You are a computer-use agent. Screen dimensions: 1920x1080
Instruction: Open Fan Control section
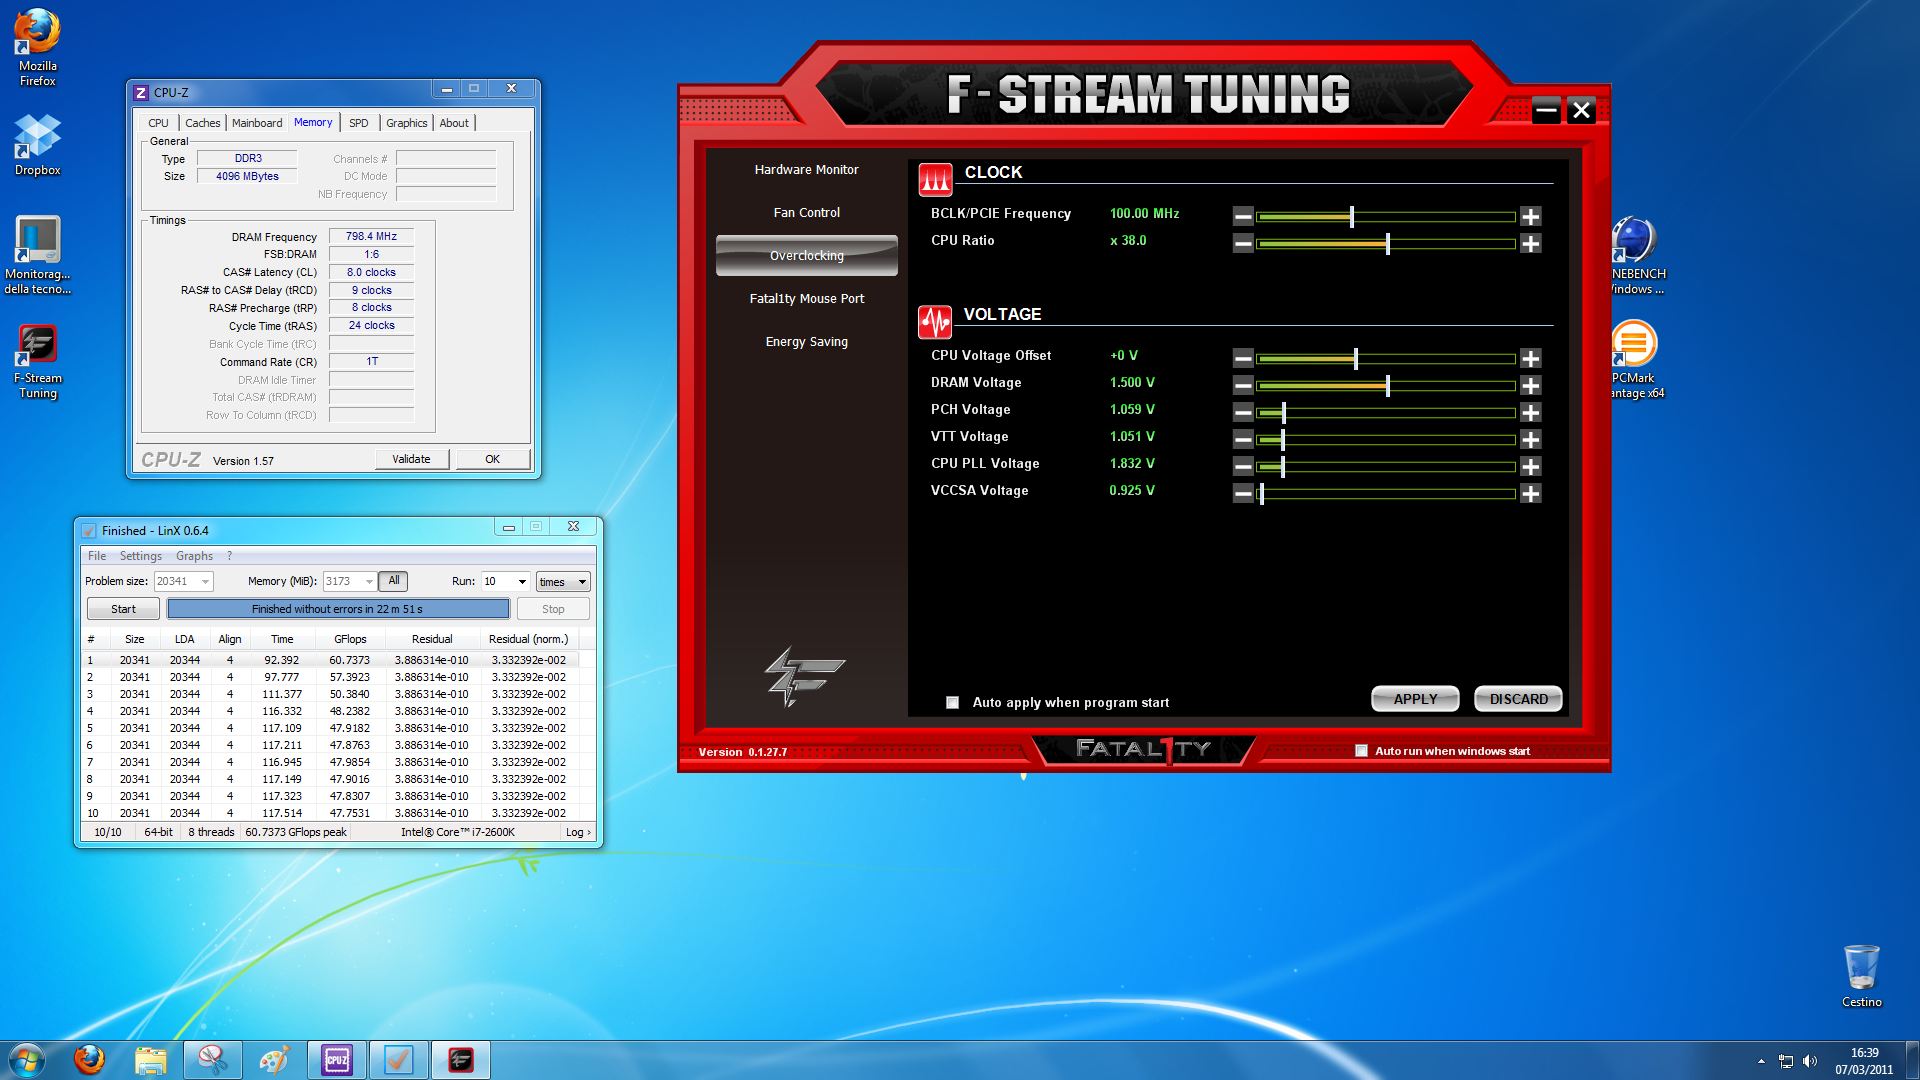click(x=806, y=212)
